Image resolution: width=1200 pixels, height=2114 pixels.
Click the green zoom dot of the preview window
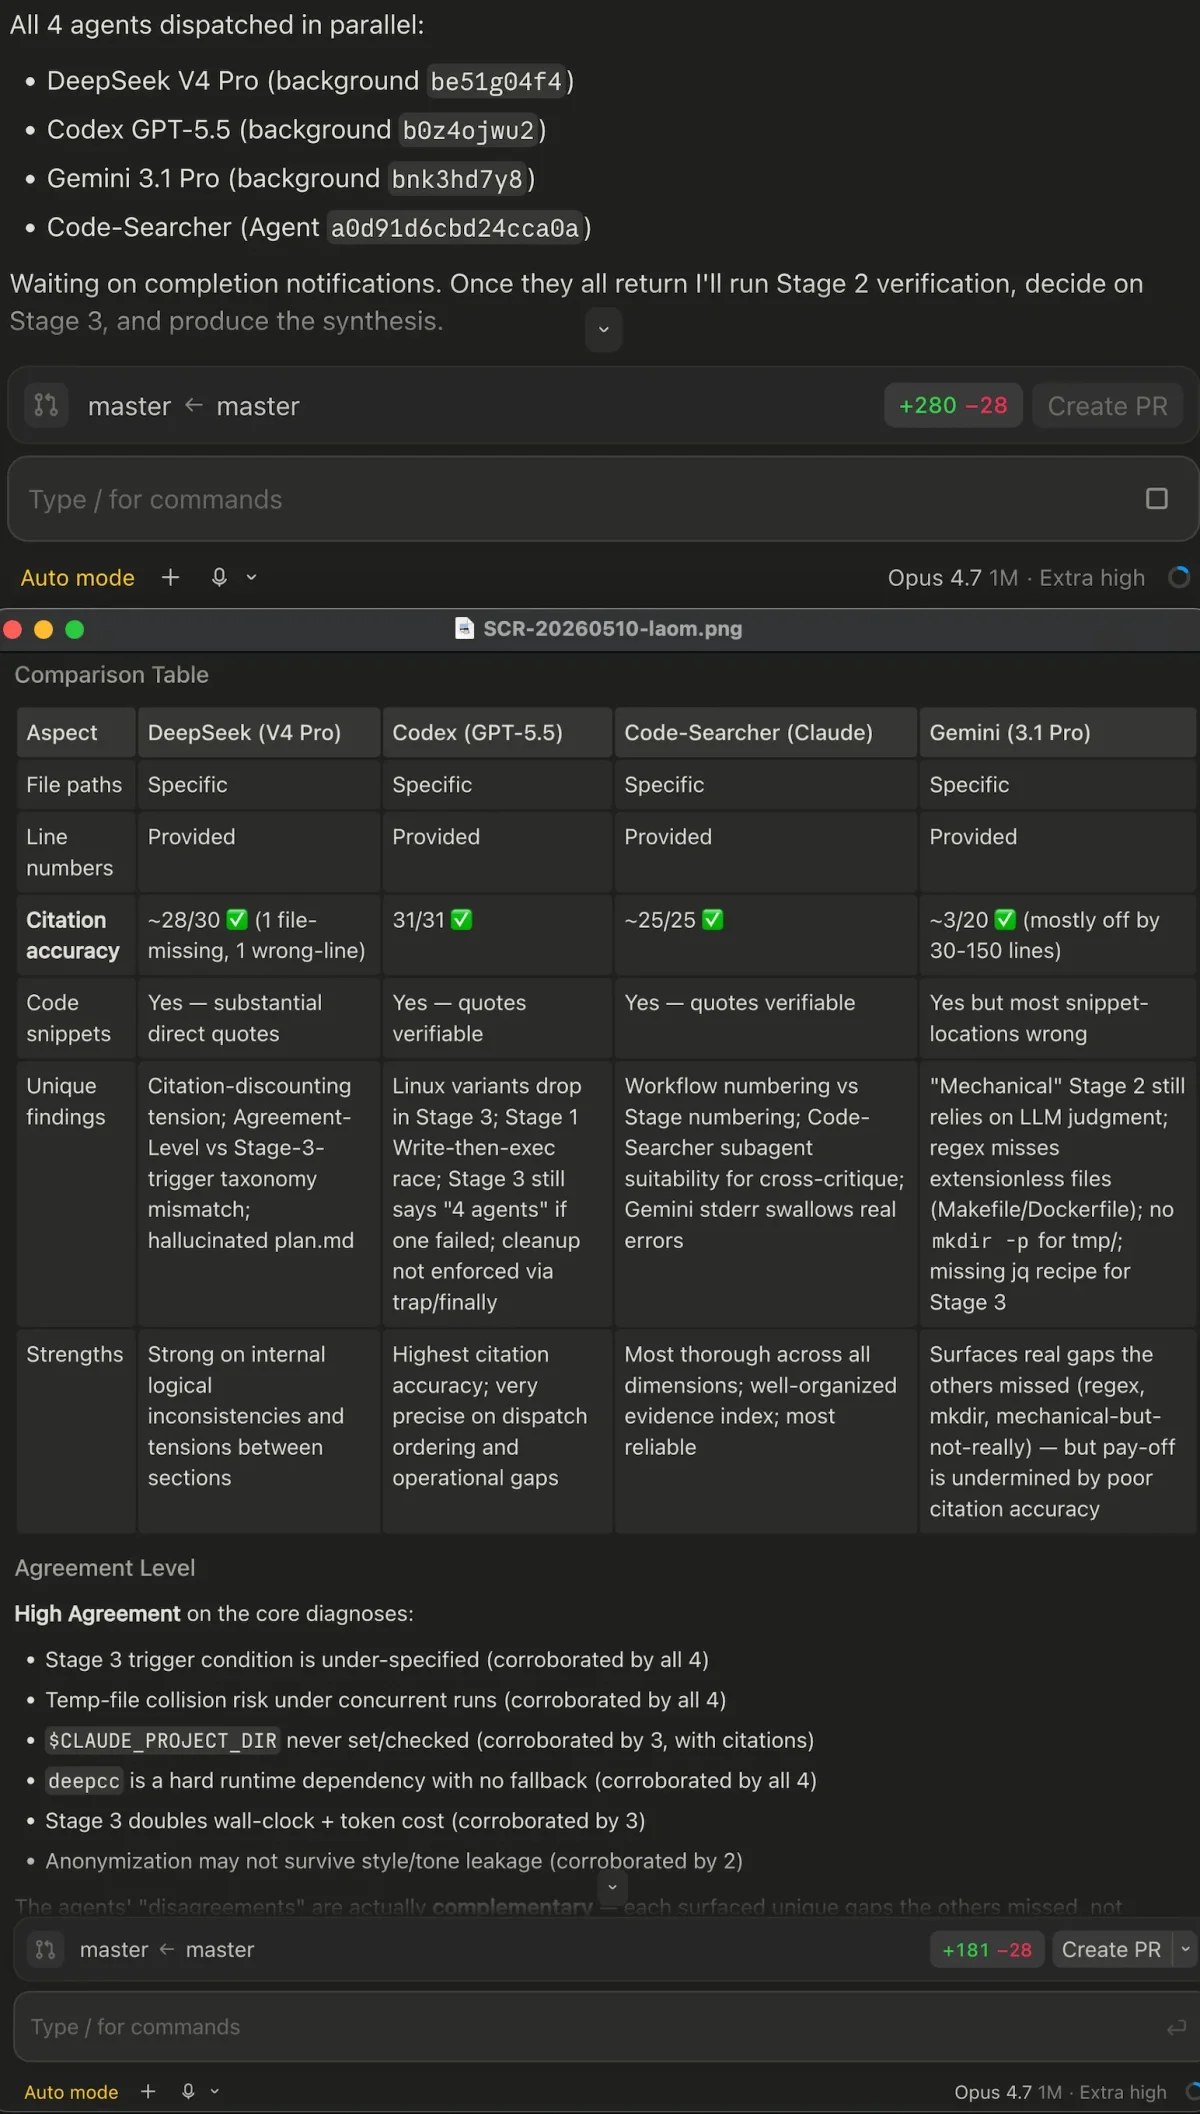coord(74,629)
